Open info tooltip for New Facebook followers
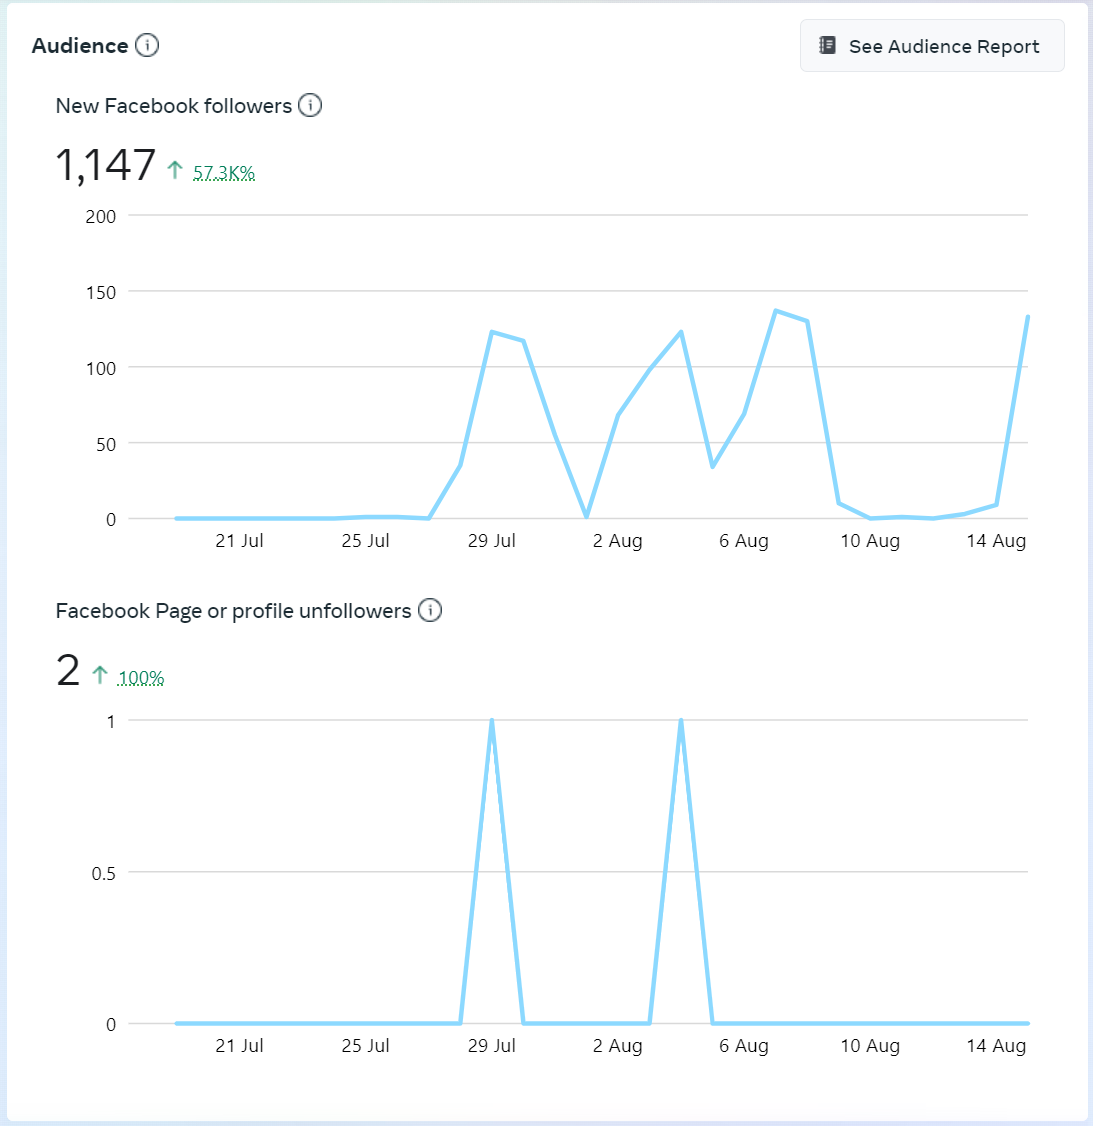The width and height of the screenshot is (1093, 1126). click(310, 105)
